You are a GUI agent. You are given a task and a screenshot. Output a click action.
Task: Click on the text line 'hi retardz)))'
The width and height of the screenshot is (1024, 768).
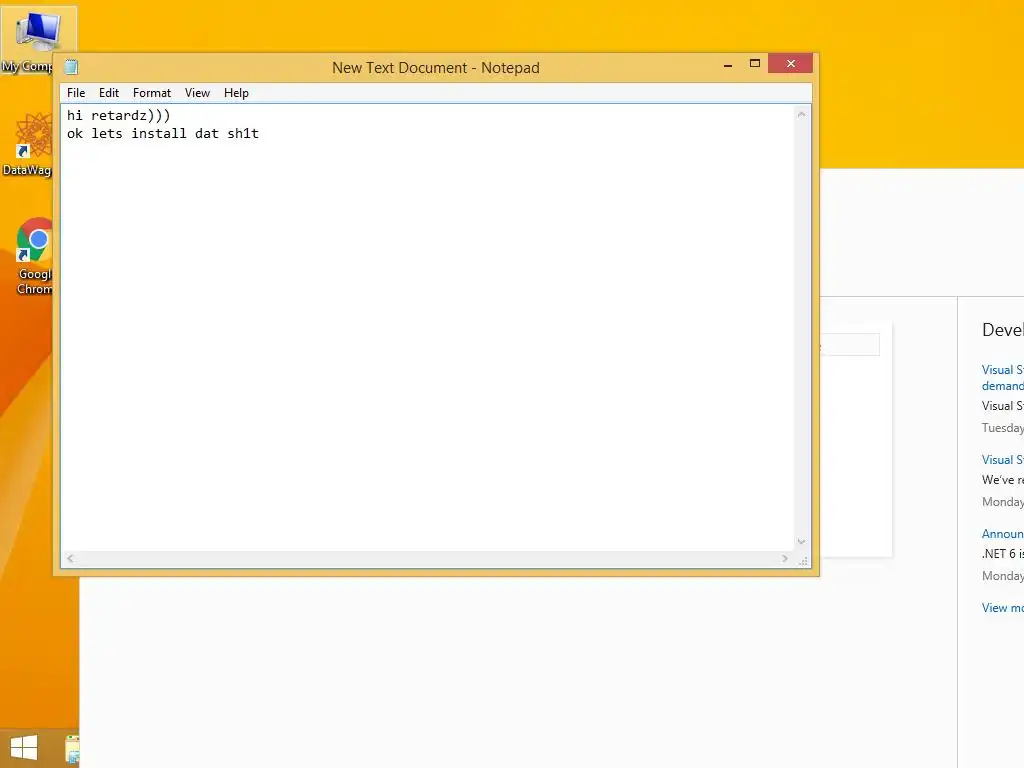click(118, 116)
